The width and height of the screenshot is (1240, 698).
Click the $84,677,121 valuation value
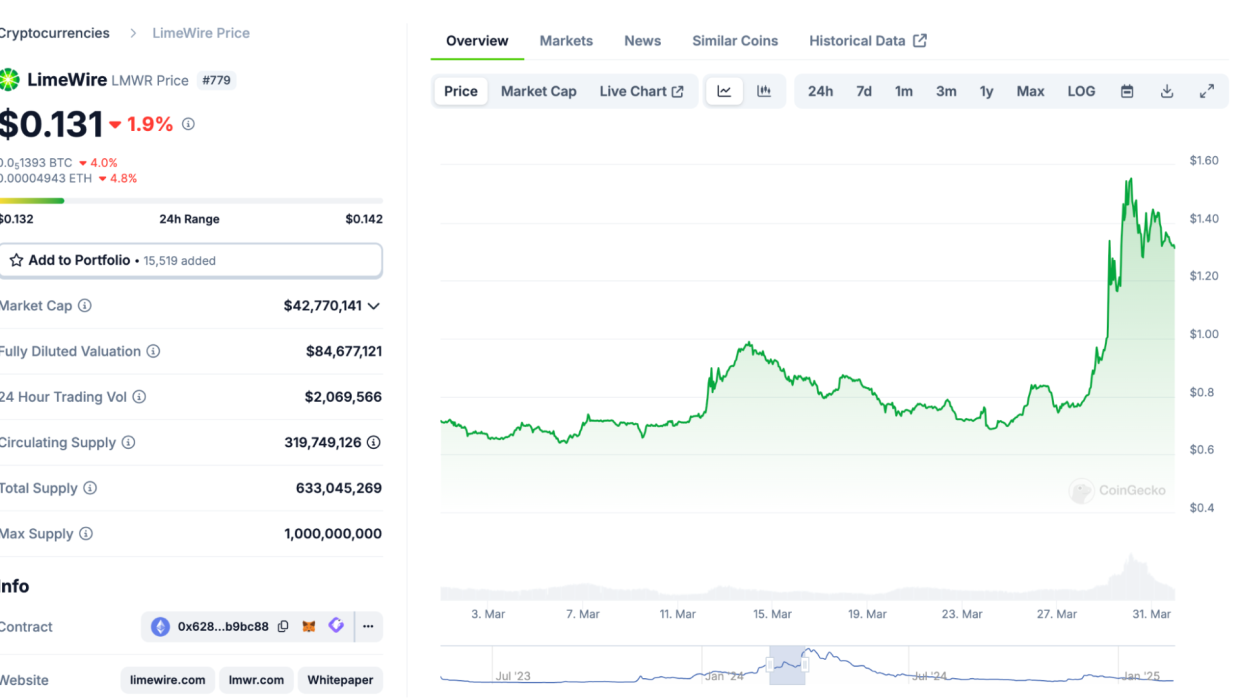(x=344, y=351)
